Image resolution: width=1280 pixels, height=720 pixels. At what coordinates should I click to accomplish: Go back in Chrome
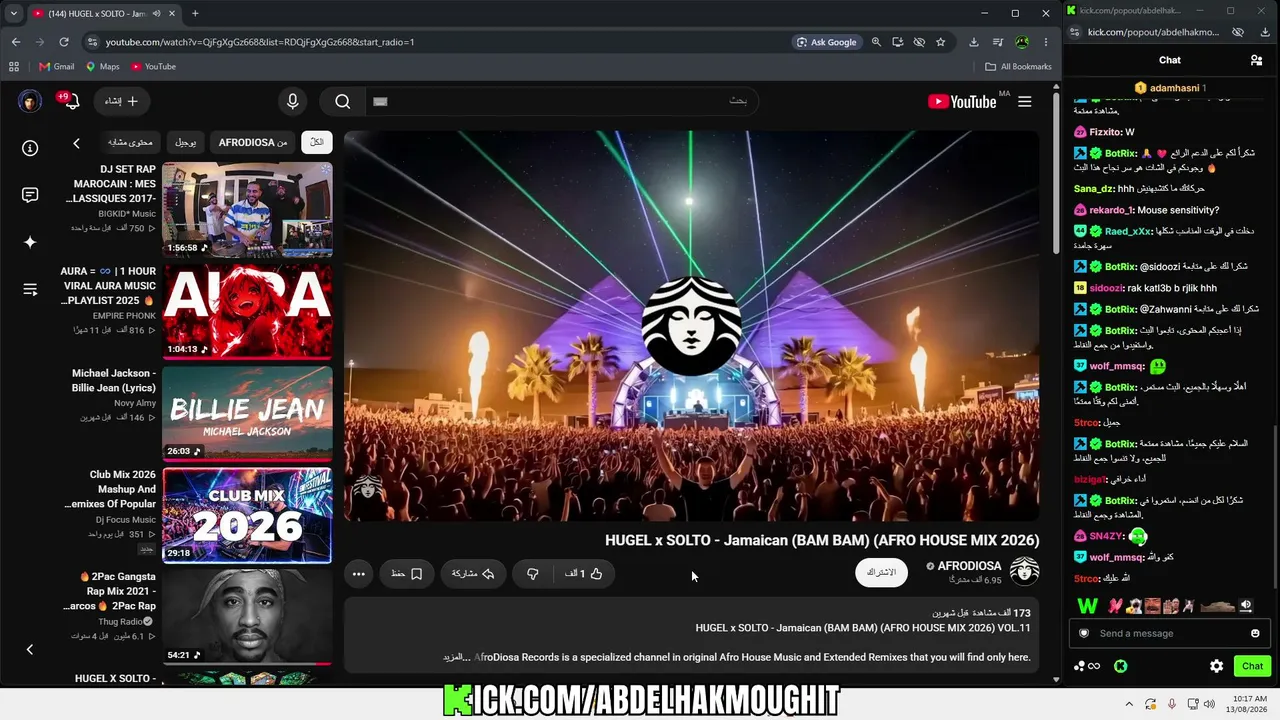click(16, 42)
